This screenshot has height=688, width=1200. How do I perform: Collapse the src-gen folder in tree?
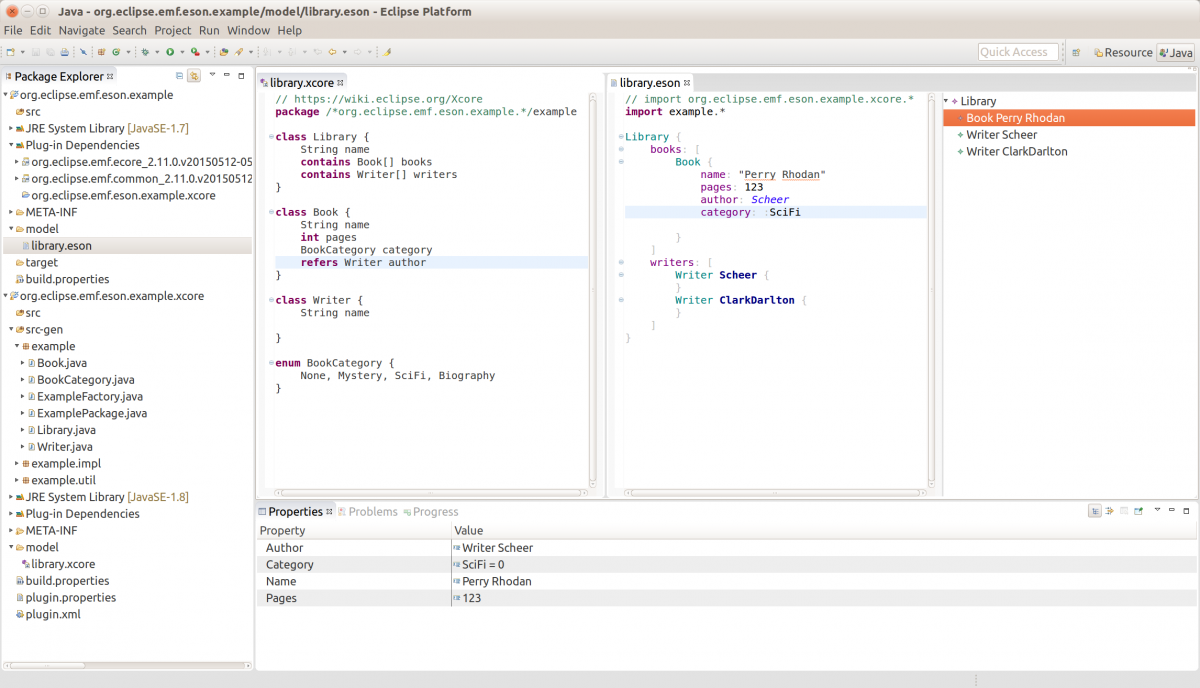click(x=11, y=329)
